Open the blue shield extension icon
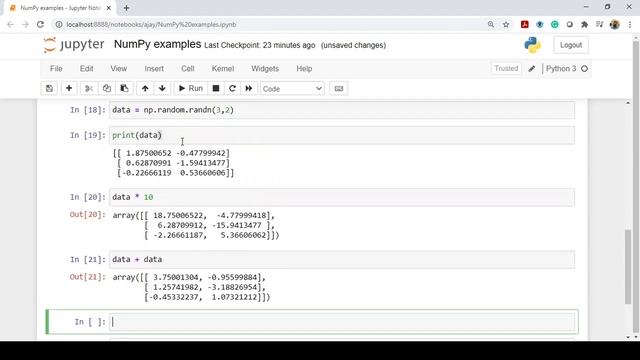Image resolution: width=640 pixels, height=360 pixels. click(540, 24)
